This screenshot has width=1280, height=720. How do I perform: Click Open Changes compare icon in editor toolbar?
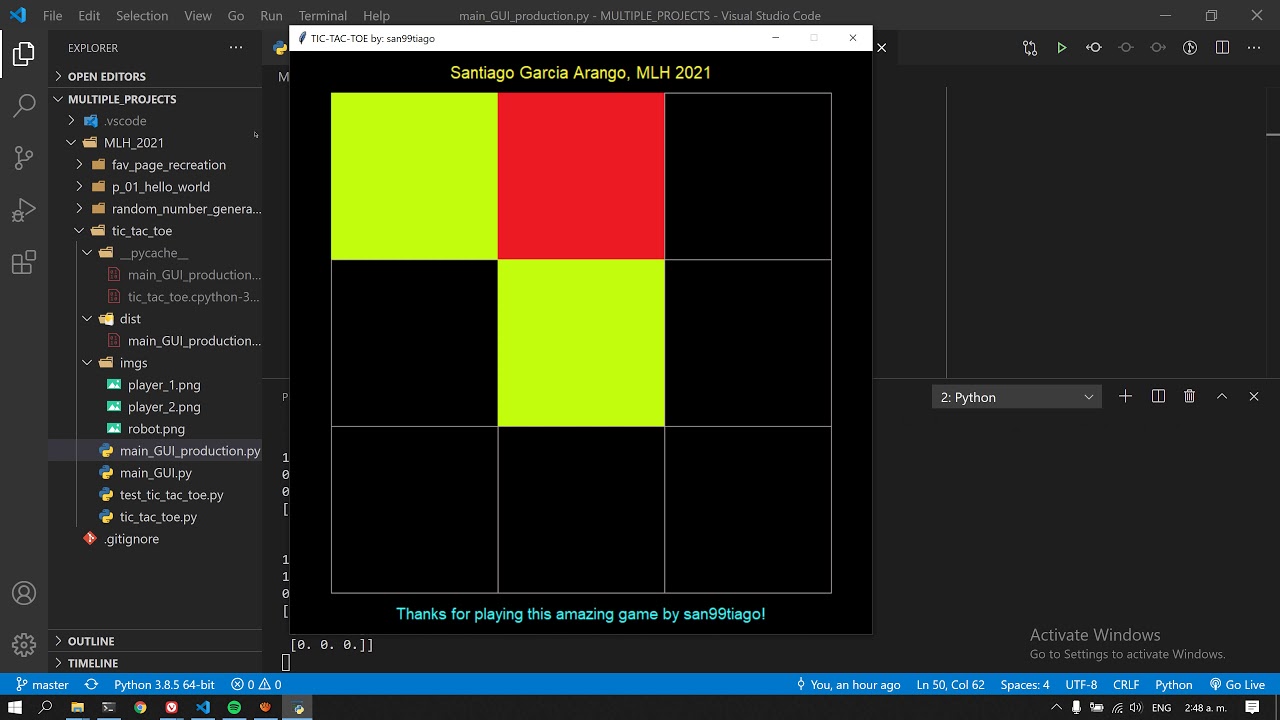click(1030, 48)
